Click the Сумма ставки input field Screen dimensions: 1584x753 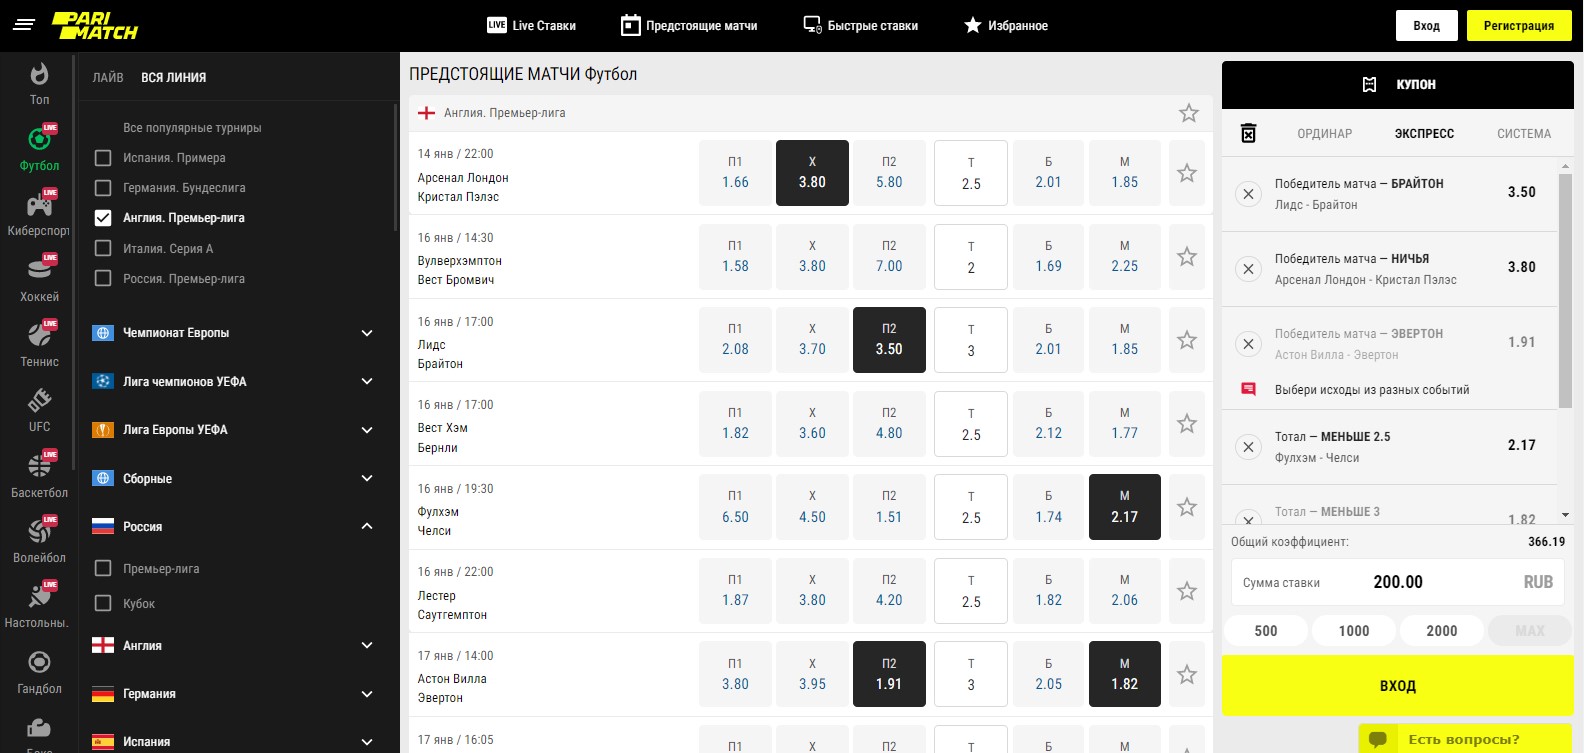[1398, 582]
